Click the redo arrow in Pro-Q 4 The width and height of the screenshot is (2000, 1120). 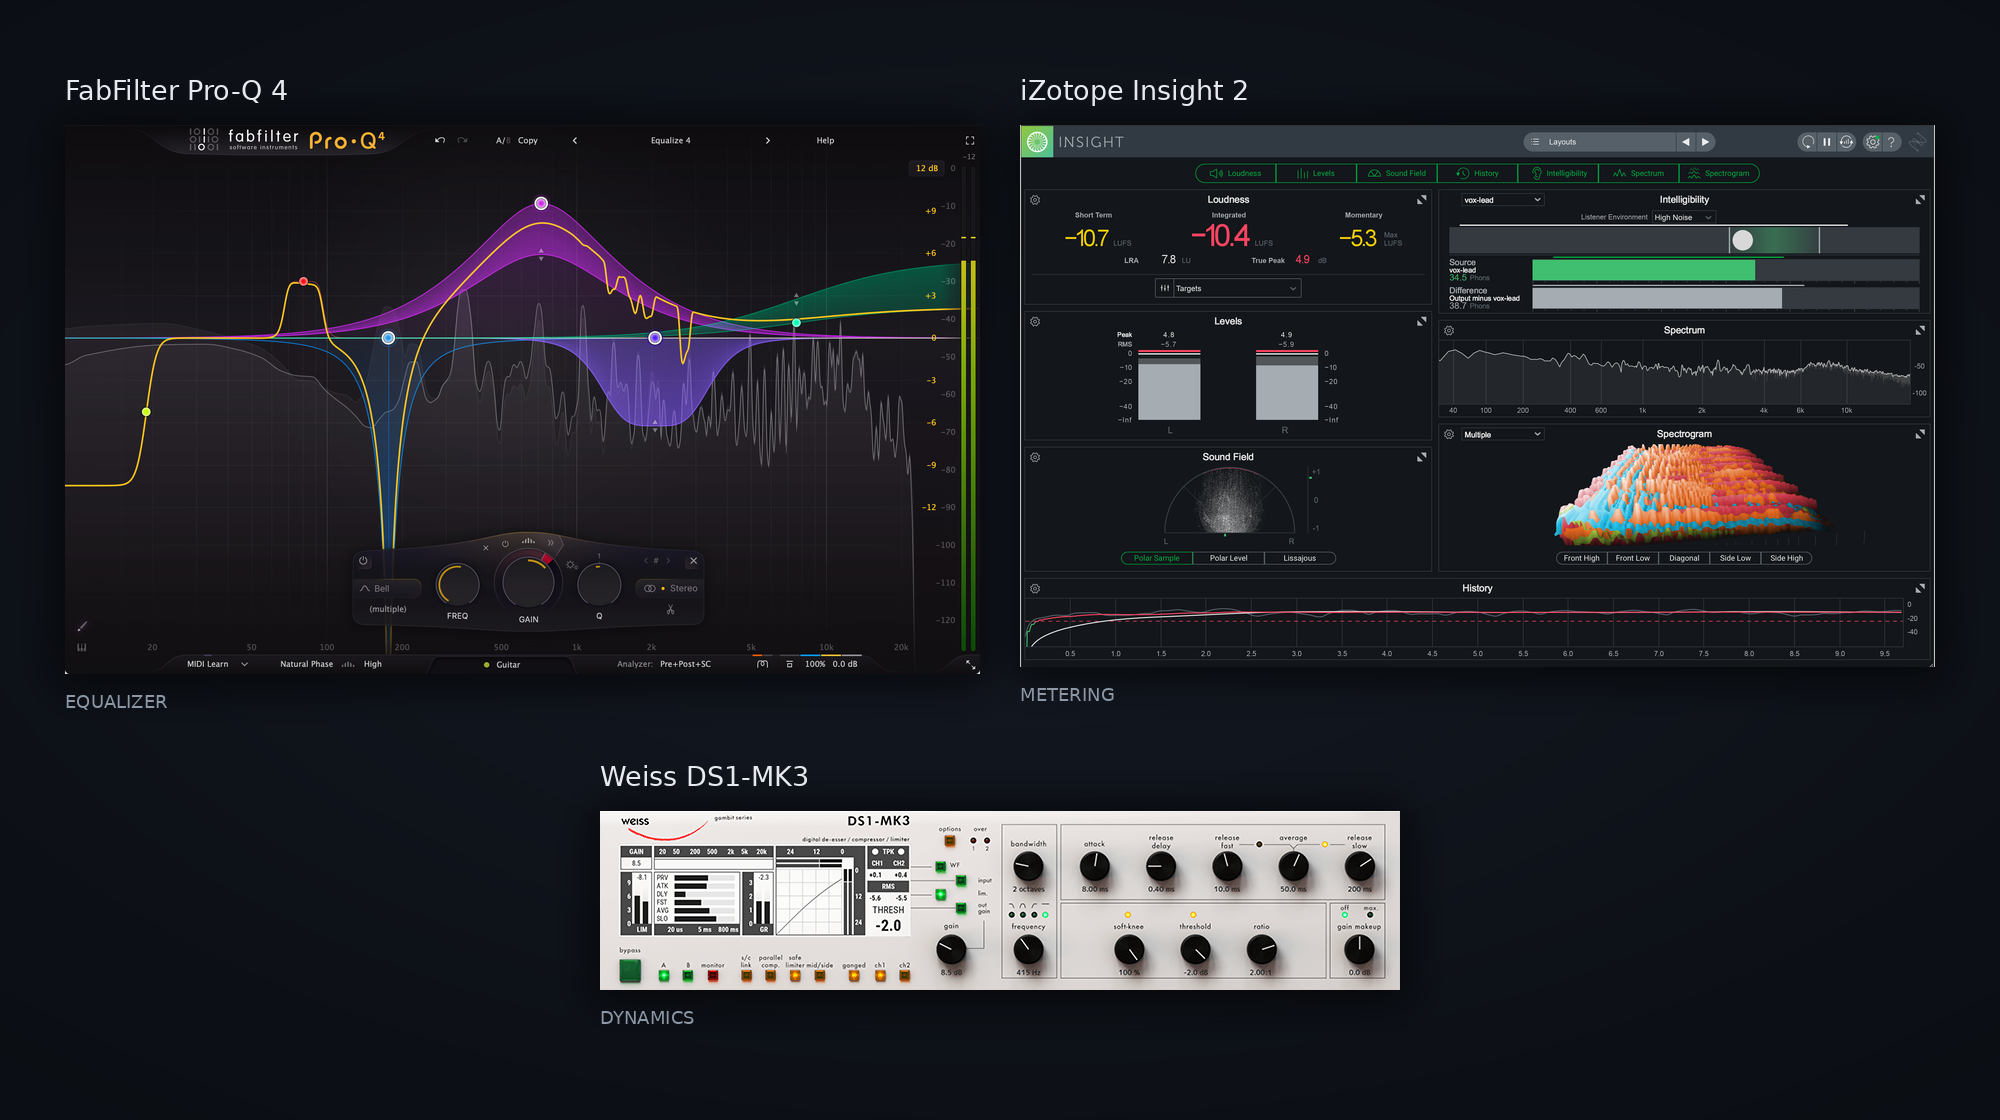tap(462, 140)
